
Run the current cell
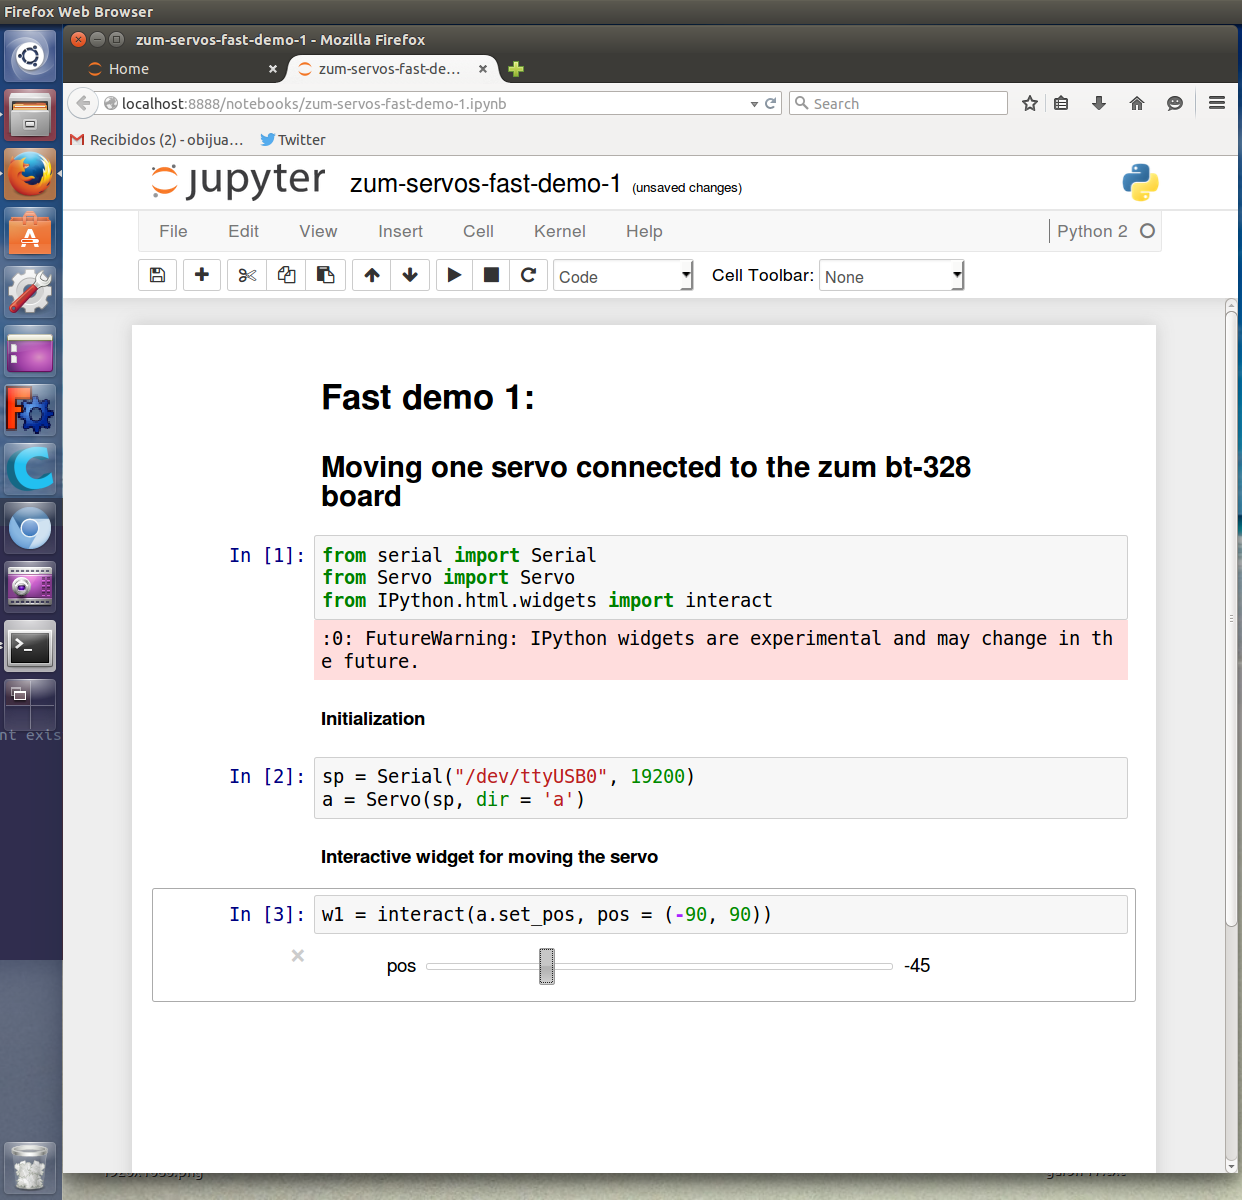click(454, 275)
